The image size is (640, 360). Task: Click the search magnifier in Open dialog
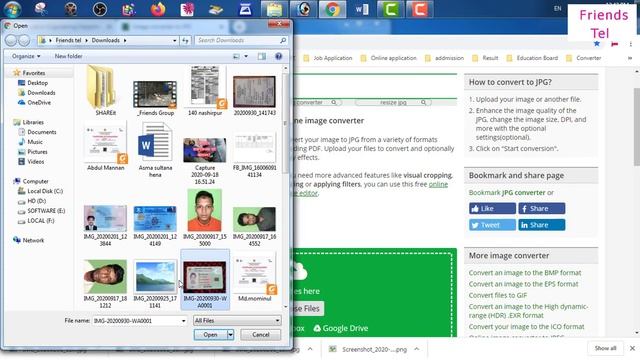[x=283, y=40]
